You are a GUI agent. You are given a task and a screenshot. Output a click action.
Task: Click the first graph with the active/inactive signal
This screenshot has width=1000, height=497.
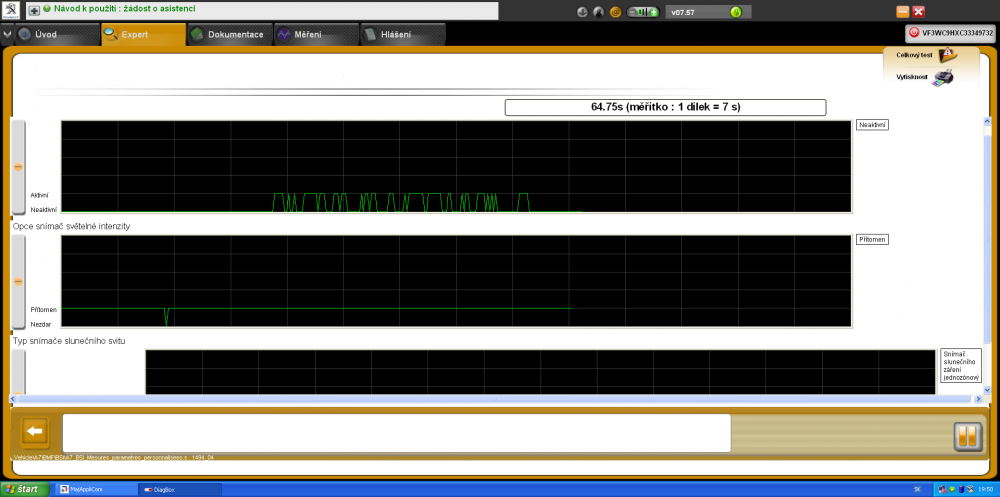456,167
